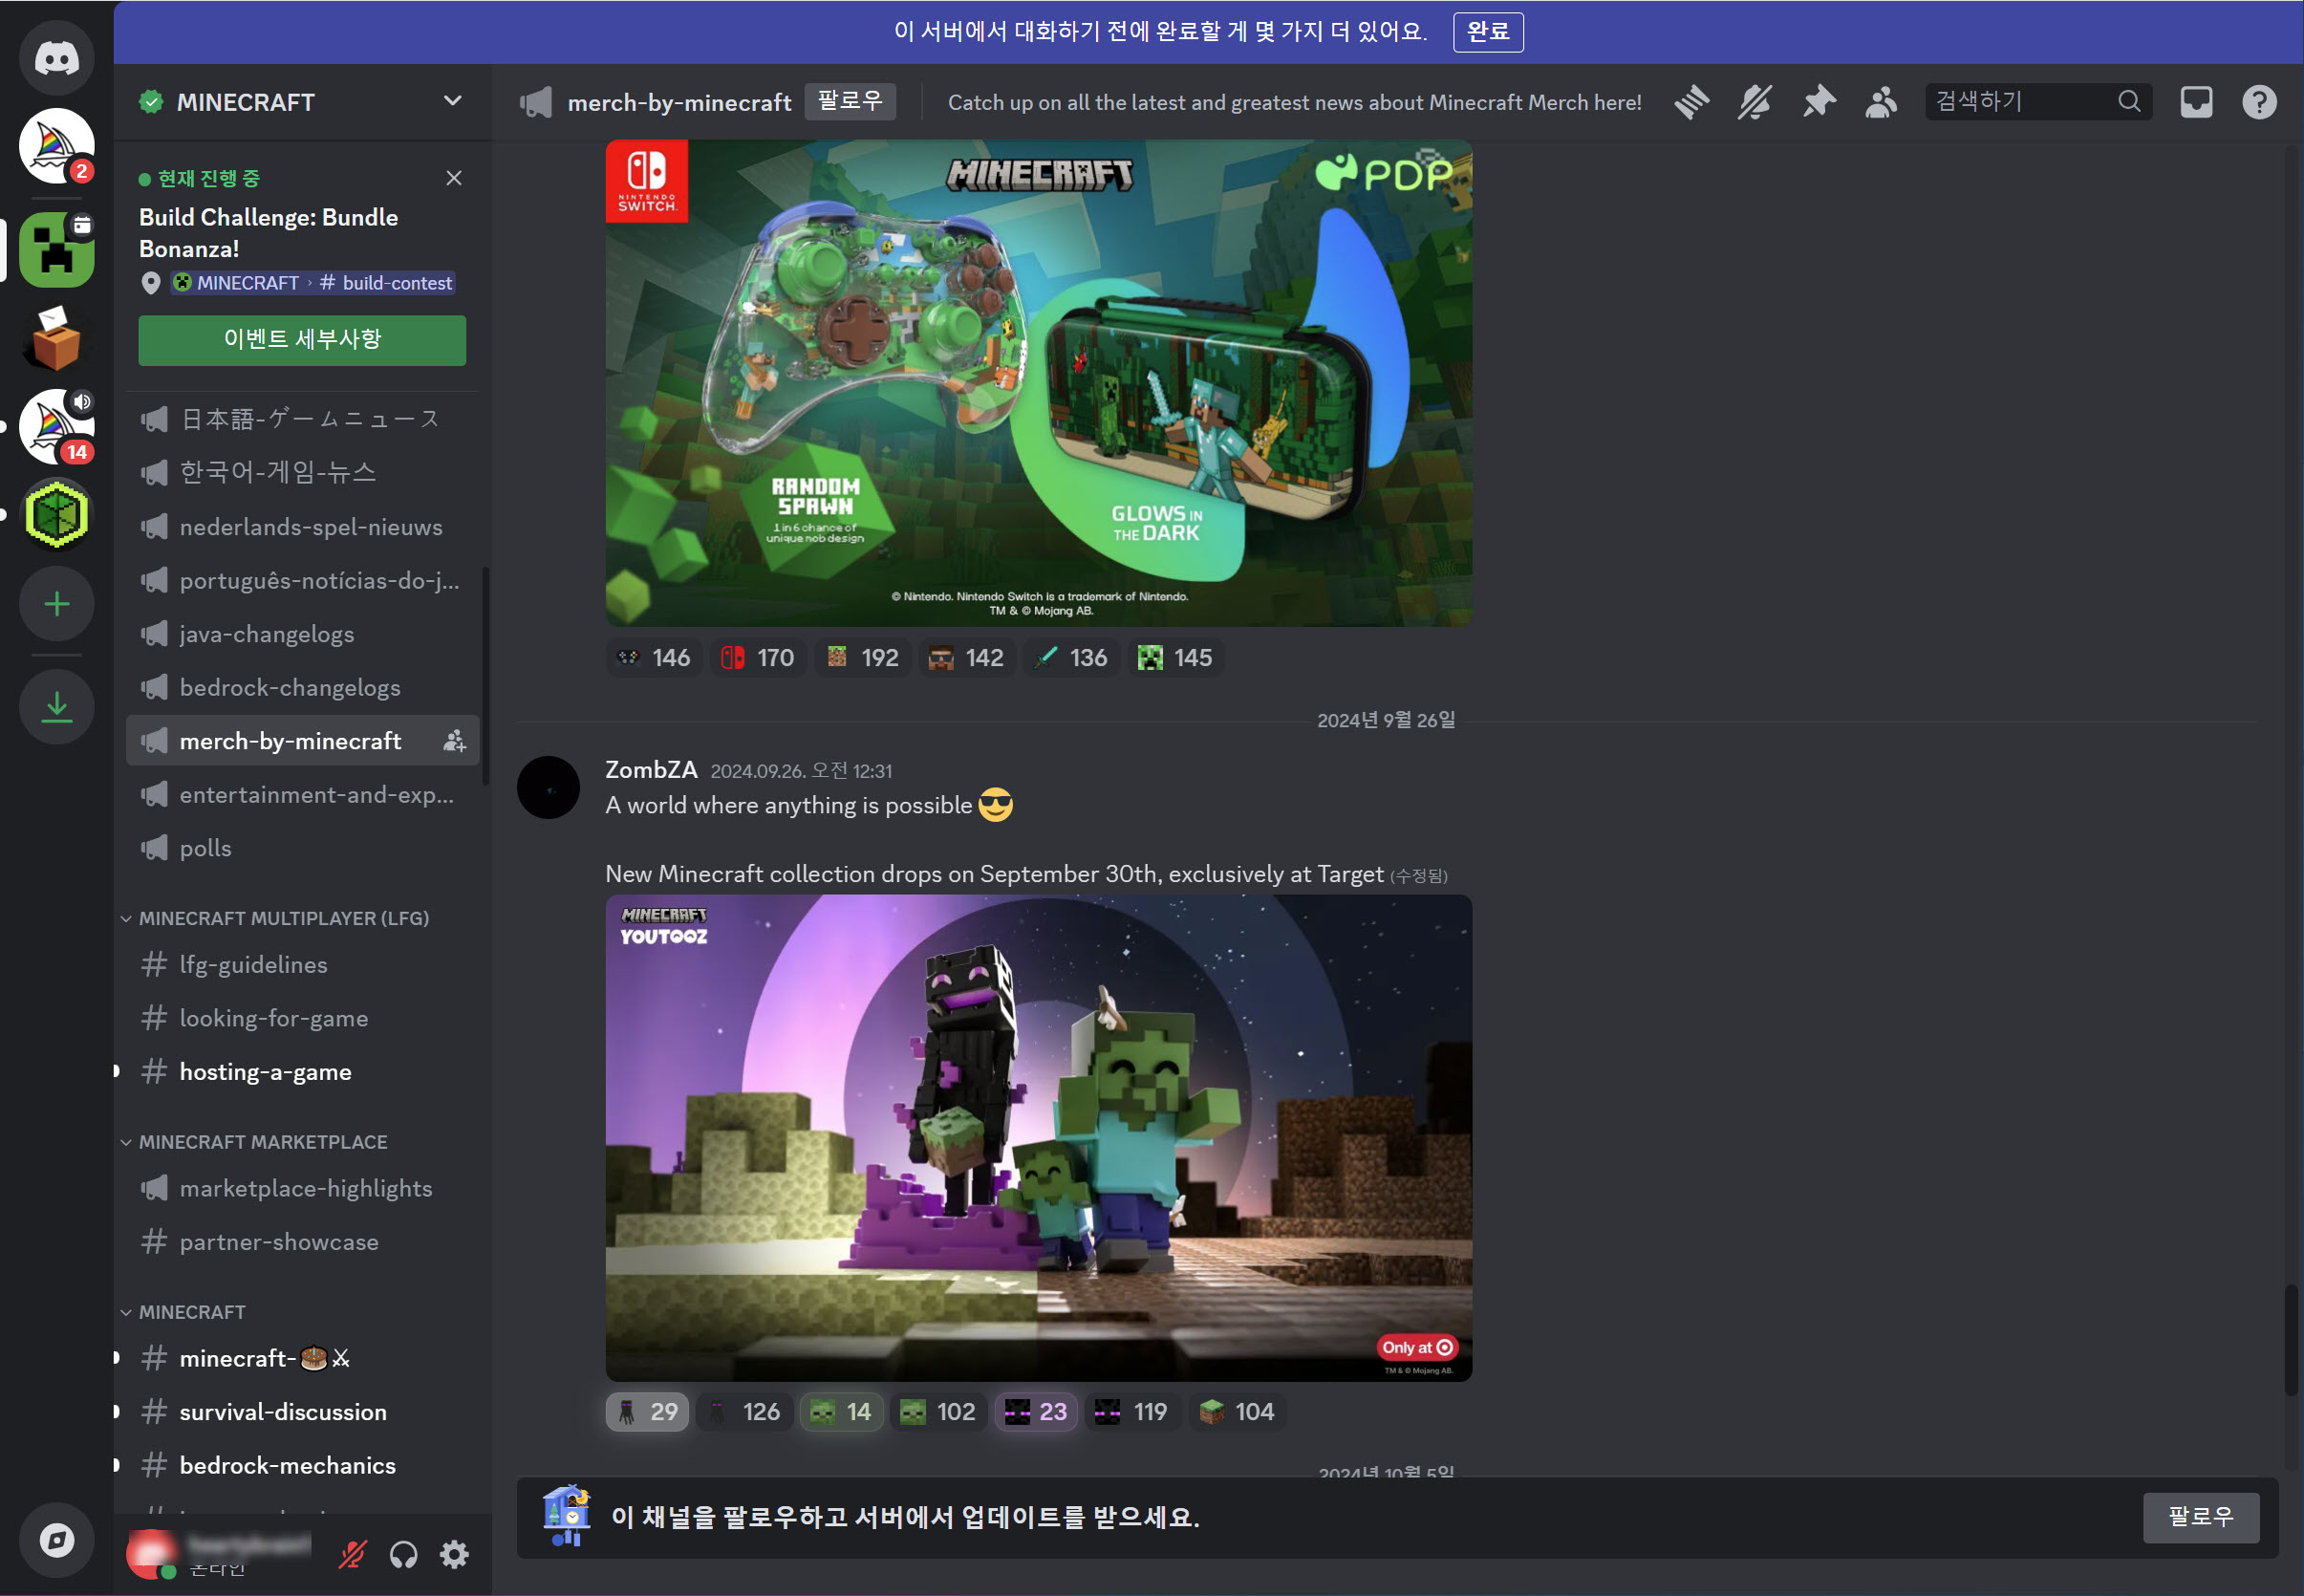Screen dimensions: 2304x1596
Task: Open the inbox icon
Action: 2196,102
